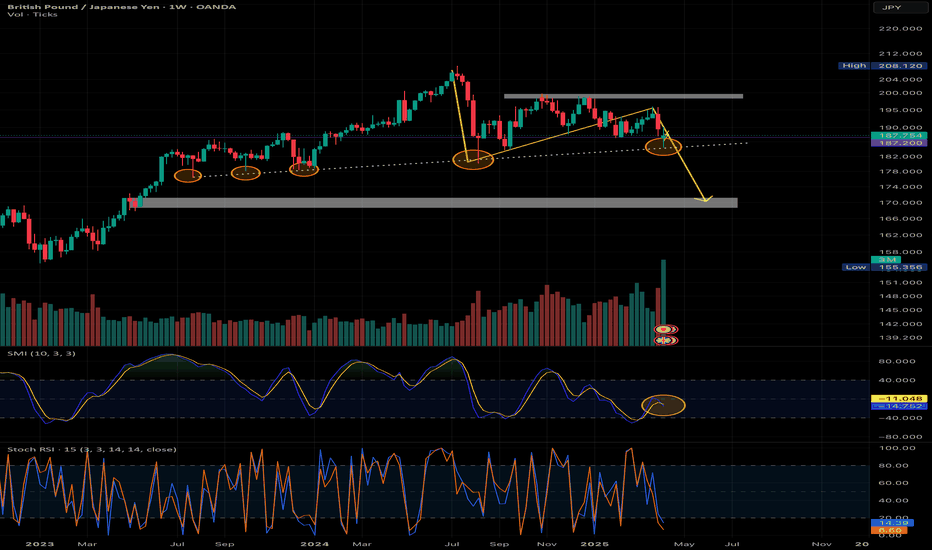Click the High 208.120 price label
The height and width of the screenshot is (550, 932).
click(x=882, y=66)
